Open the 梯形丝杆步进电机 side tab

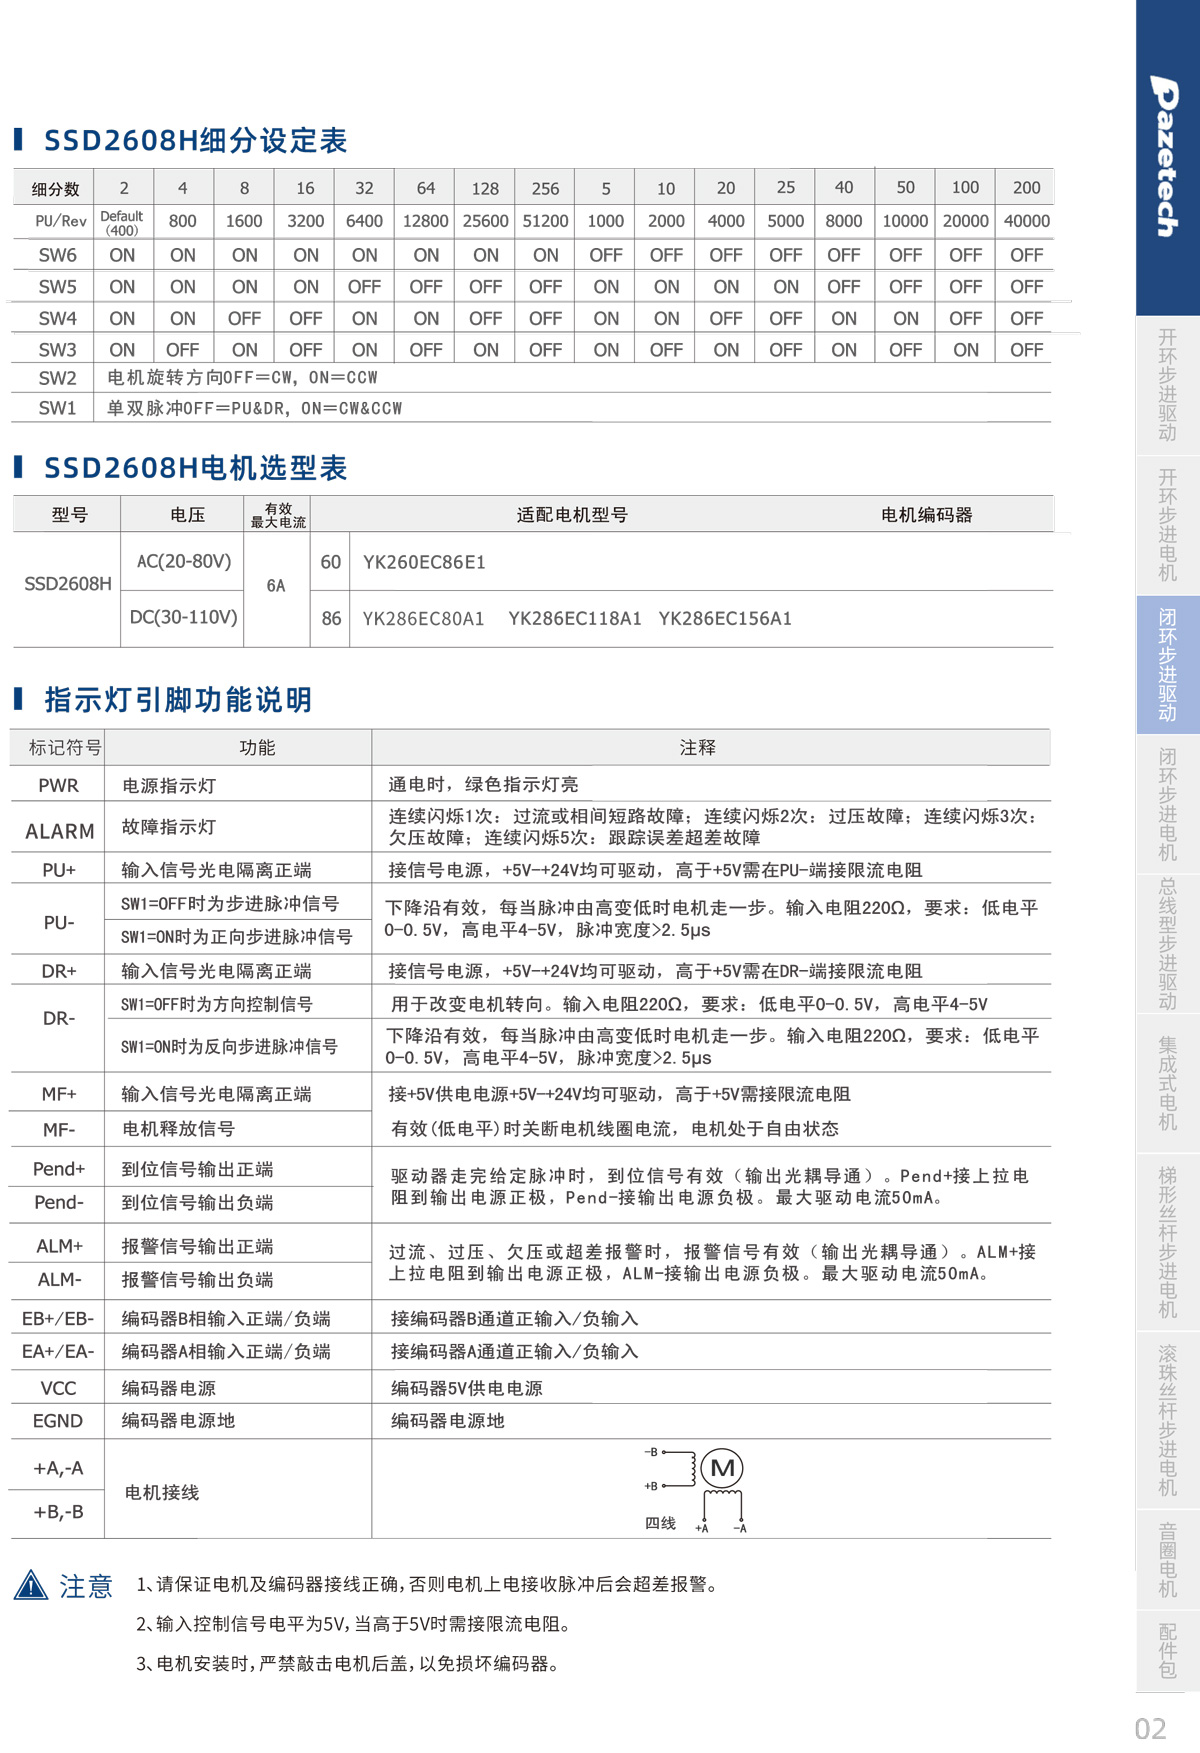point(1167,1242)
